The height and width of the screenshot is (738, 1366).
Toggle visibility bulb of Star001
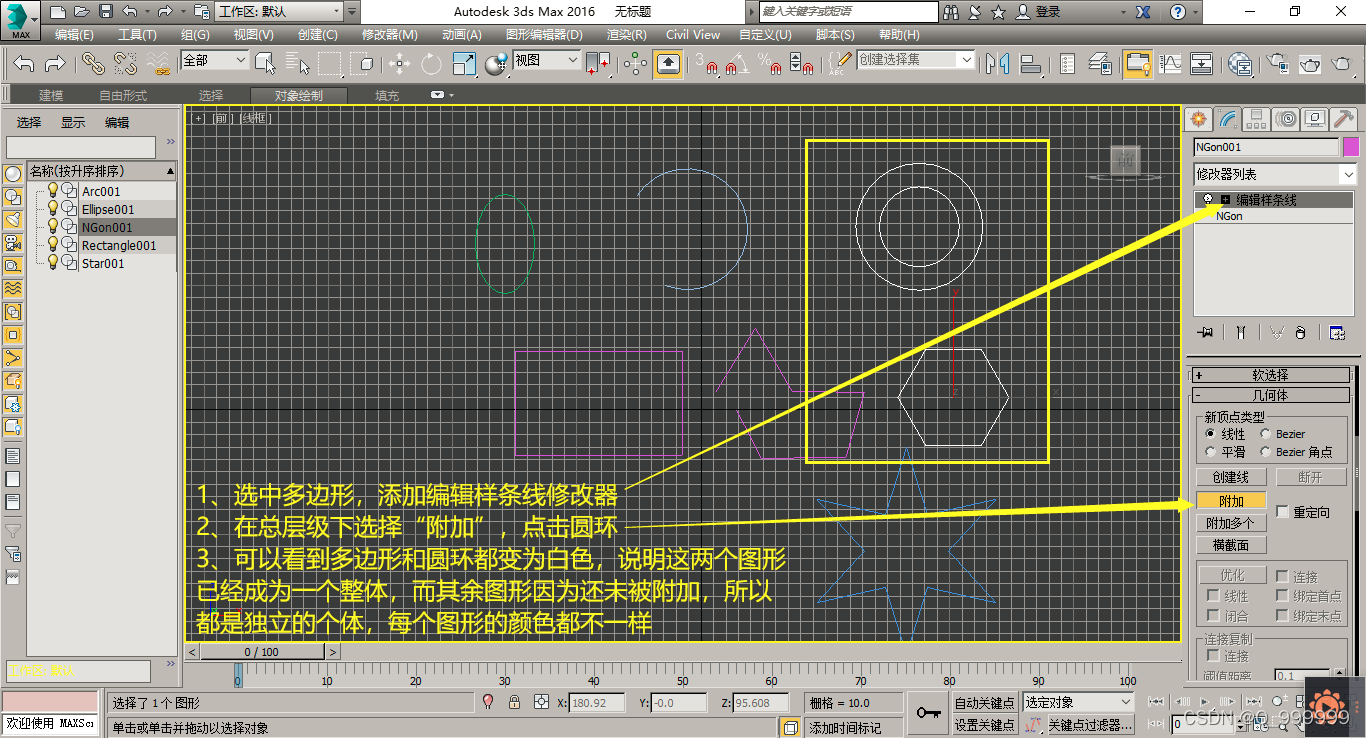(x=53, y=263)
